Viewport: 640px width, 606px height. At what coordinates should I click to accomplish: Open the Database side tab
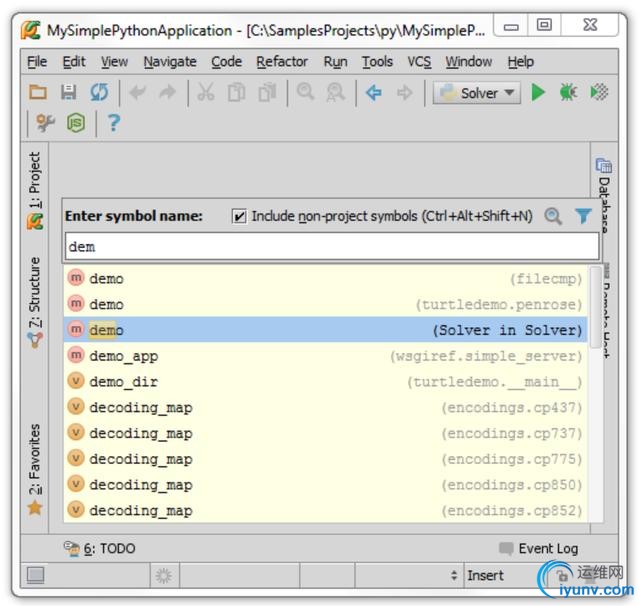pos(604,195)
